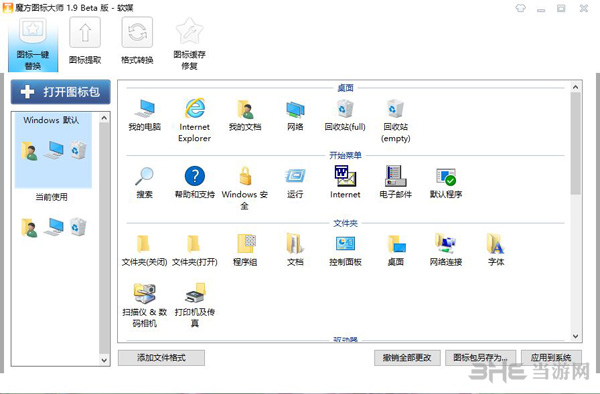
Task: Select the second icon pack below 当前使用
Action: pos(53,227)
